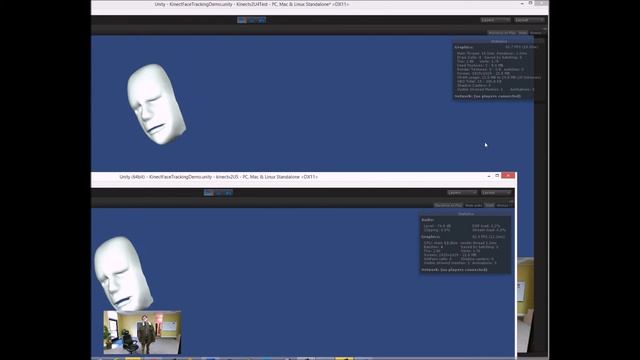Minimize the front Unity window
Image resolution: width=640 pixels, height=360 pixels.
[489, 176]
